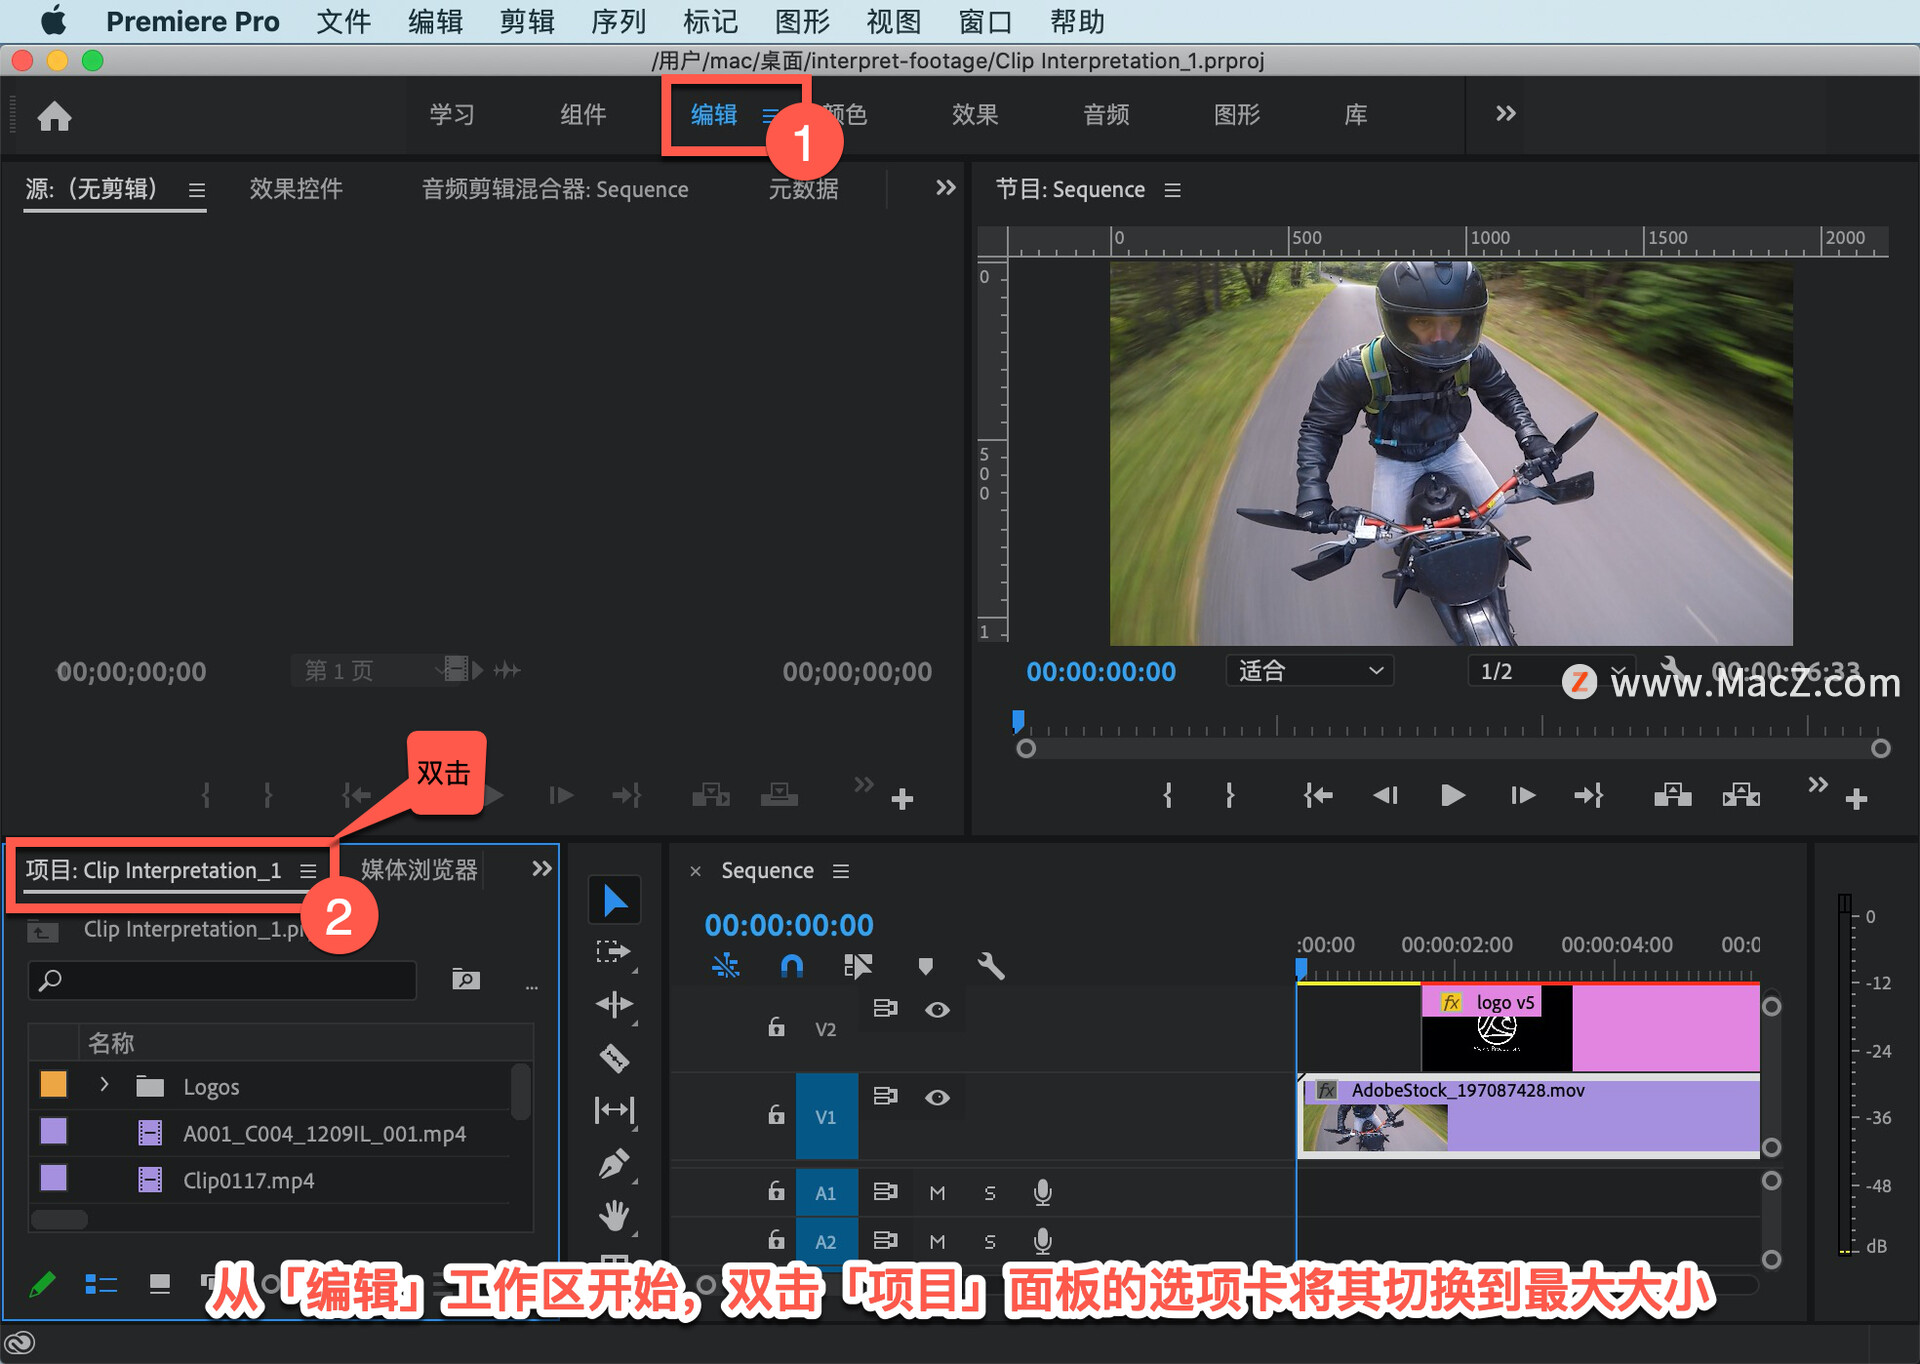Open the 媒体浏览器 panel tab

click(419, 870)
